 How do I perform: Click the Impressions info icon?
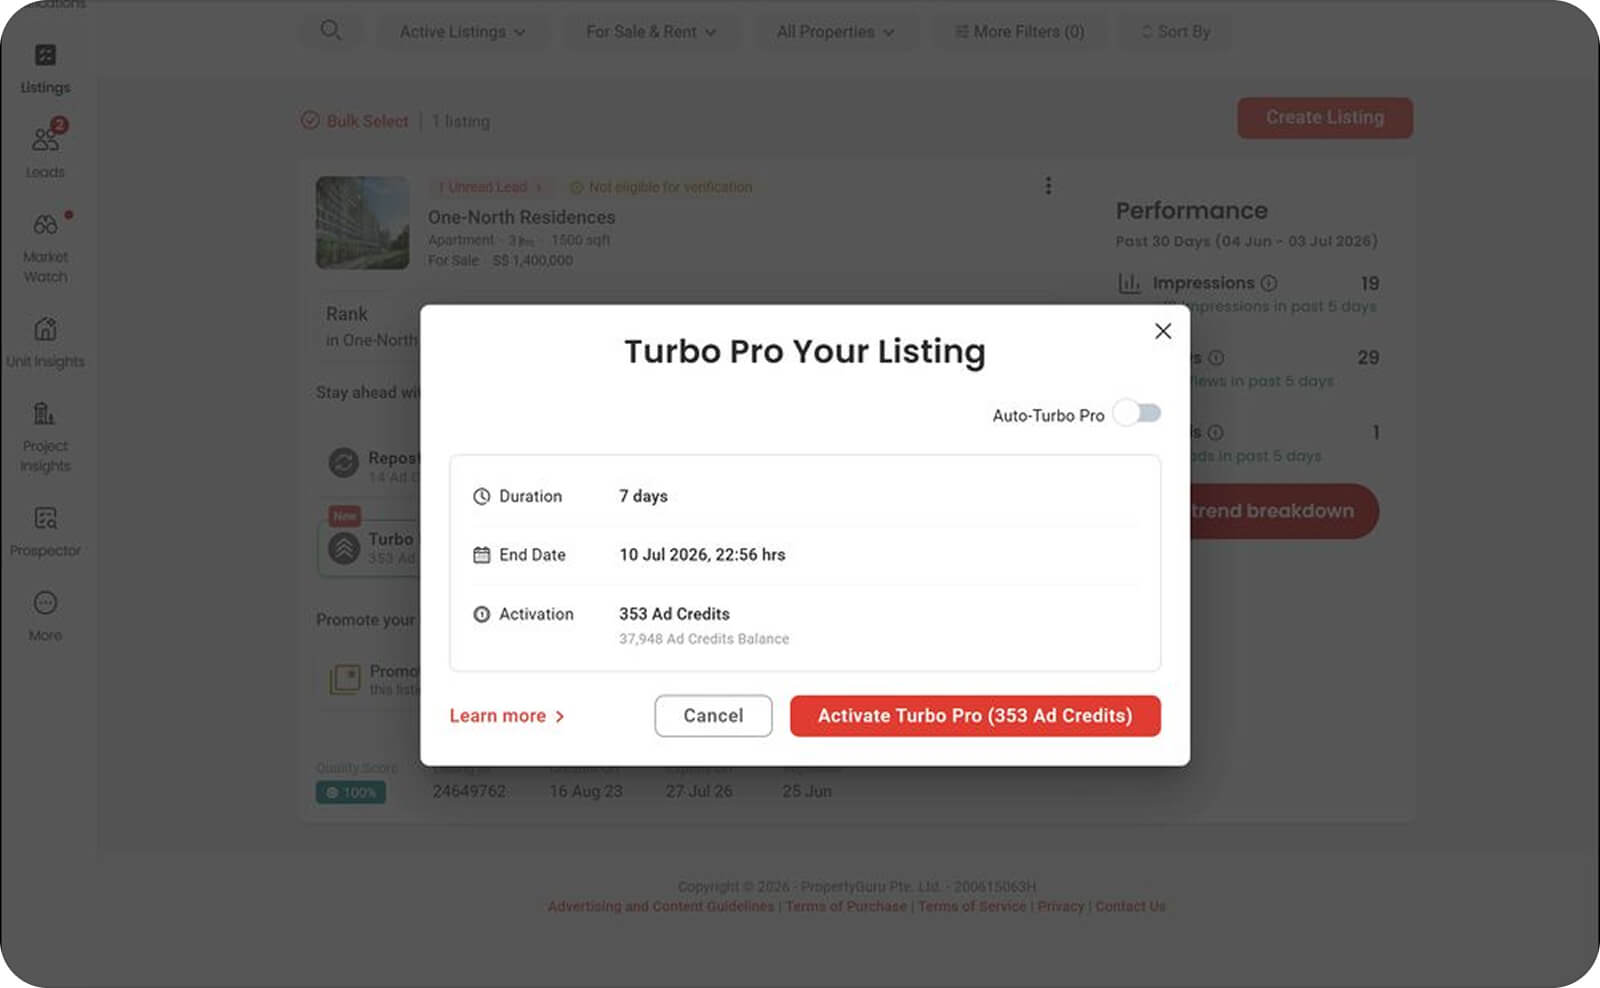(x=1269, y=283)
